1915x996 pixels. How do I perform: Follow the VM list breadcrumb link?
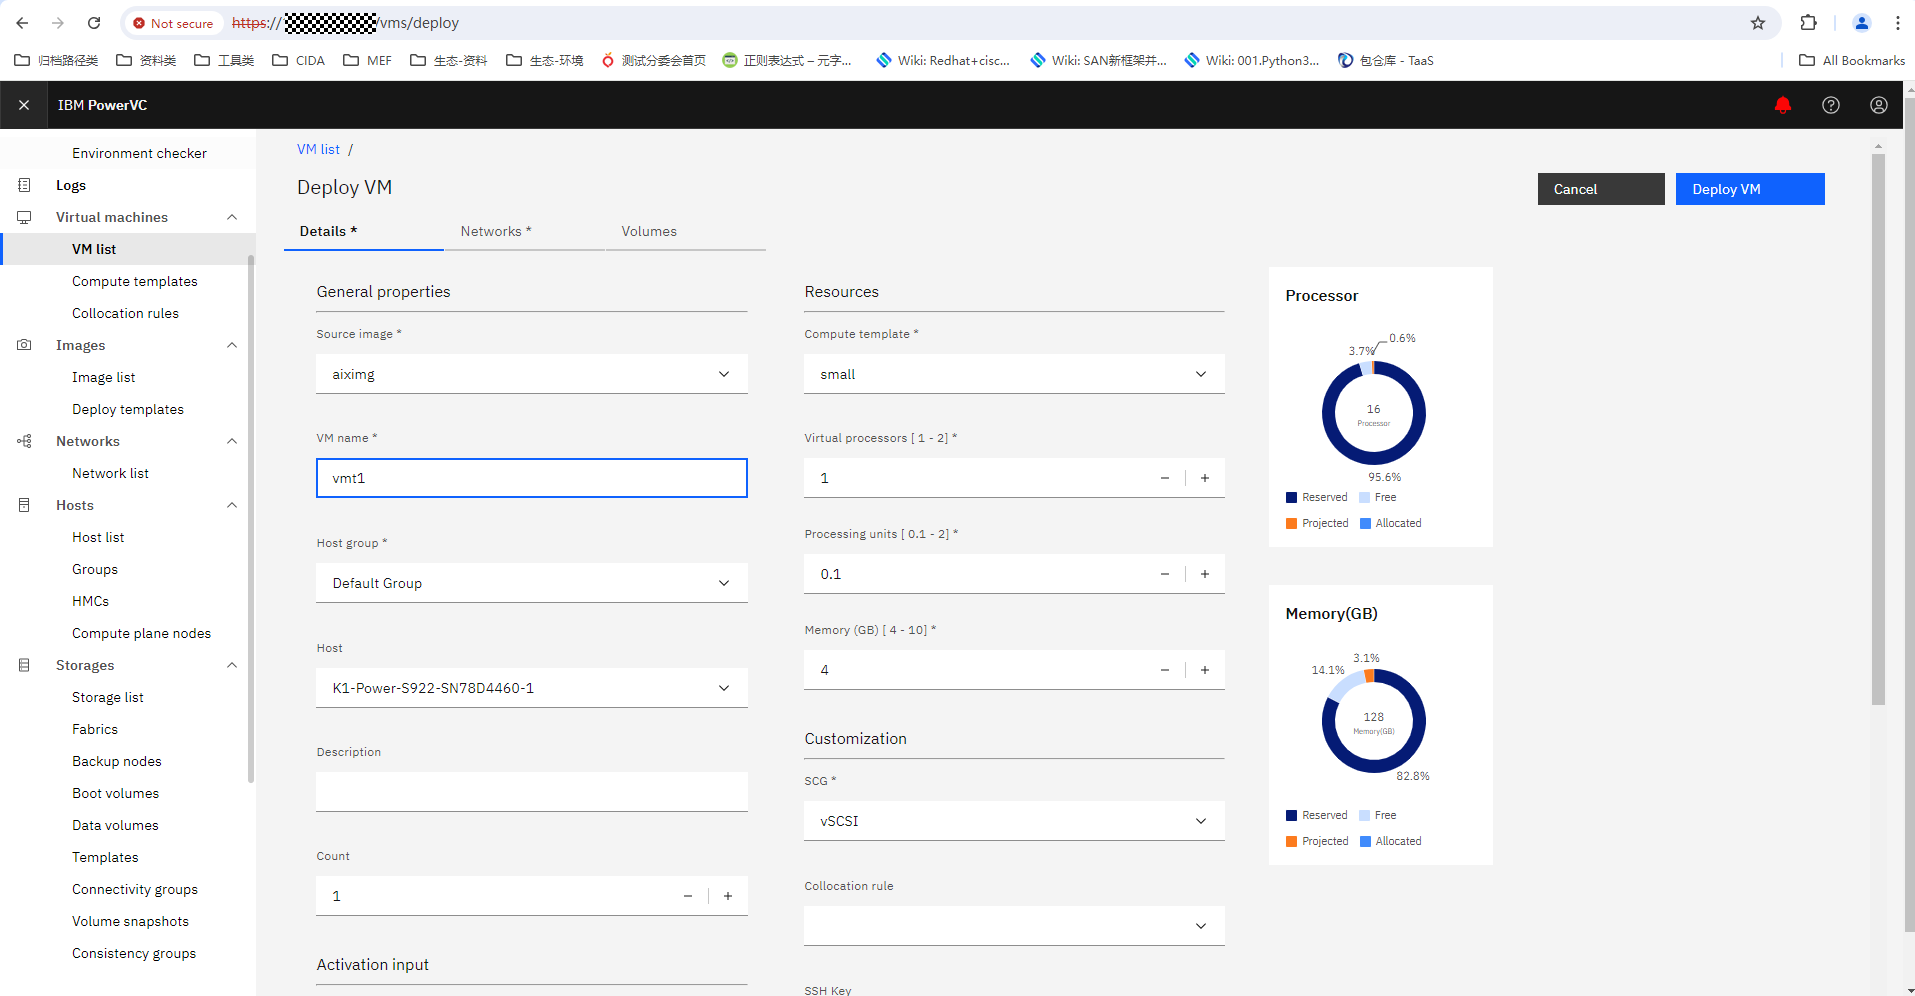318,149
